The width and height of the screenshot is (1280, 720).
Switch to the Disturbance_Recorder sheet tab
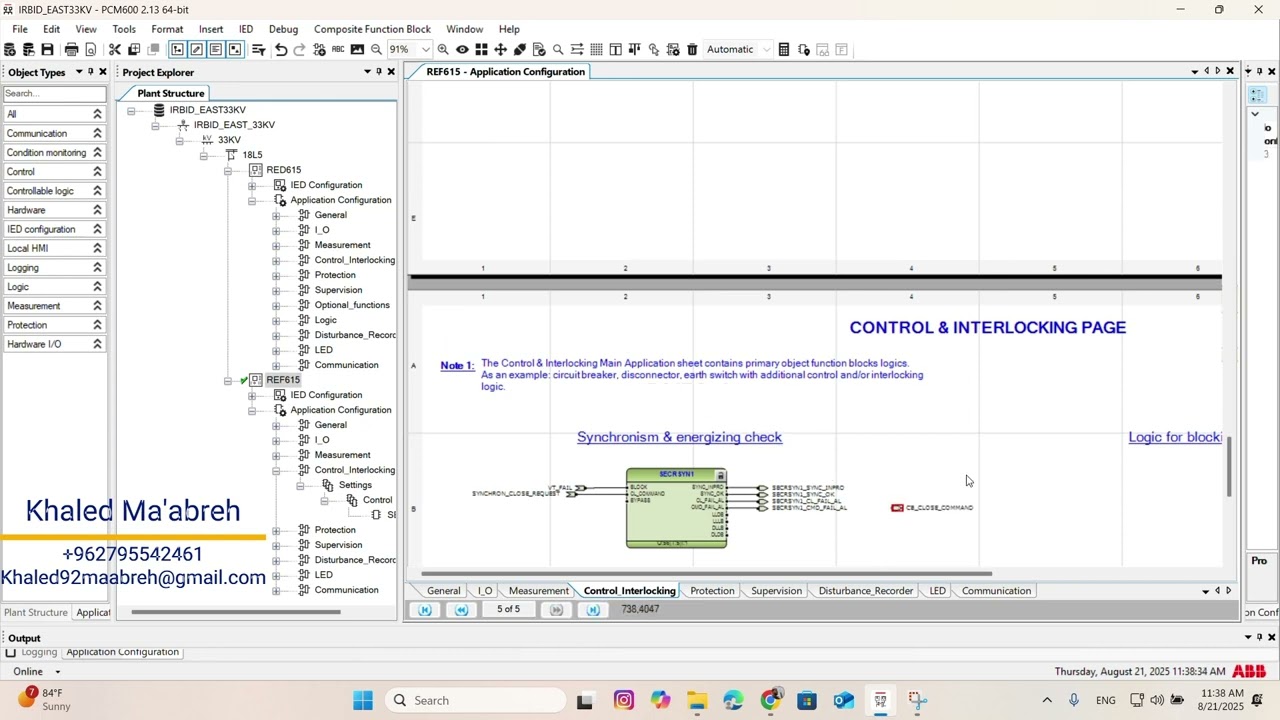pos(865,591)
